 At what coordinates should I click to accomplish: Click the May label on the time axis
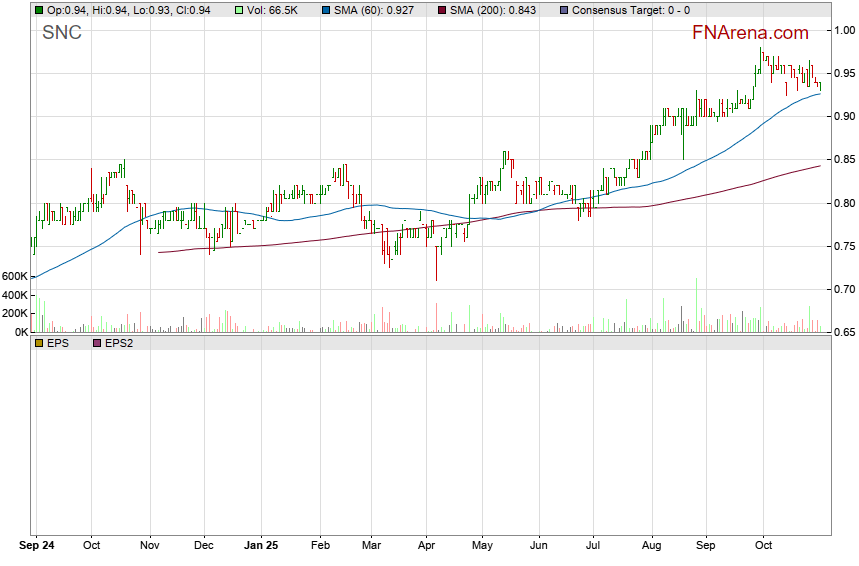[x=483, y=547]
